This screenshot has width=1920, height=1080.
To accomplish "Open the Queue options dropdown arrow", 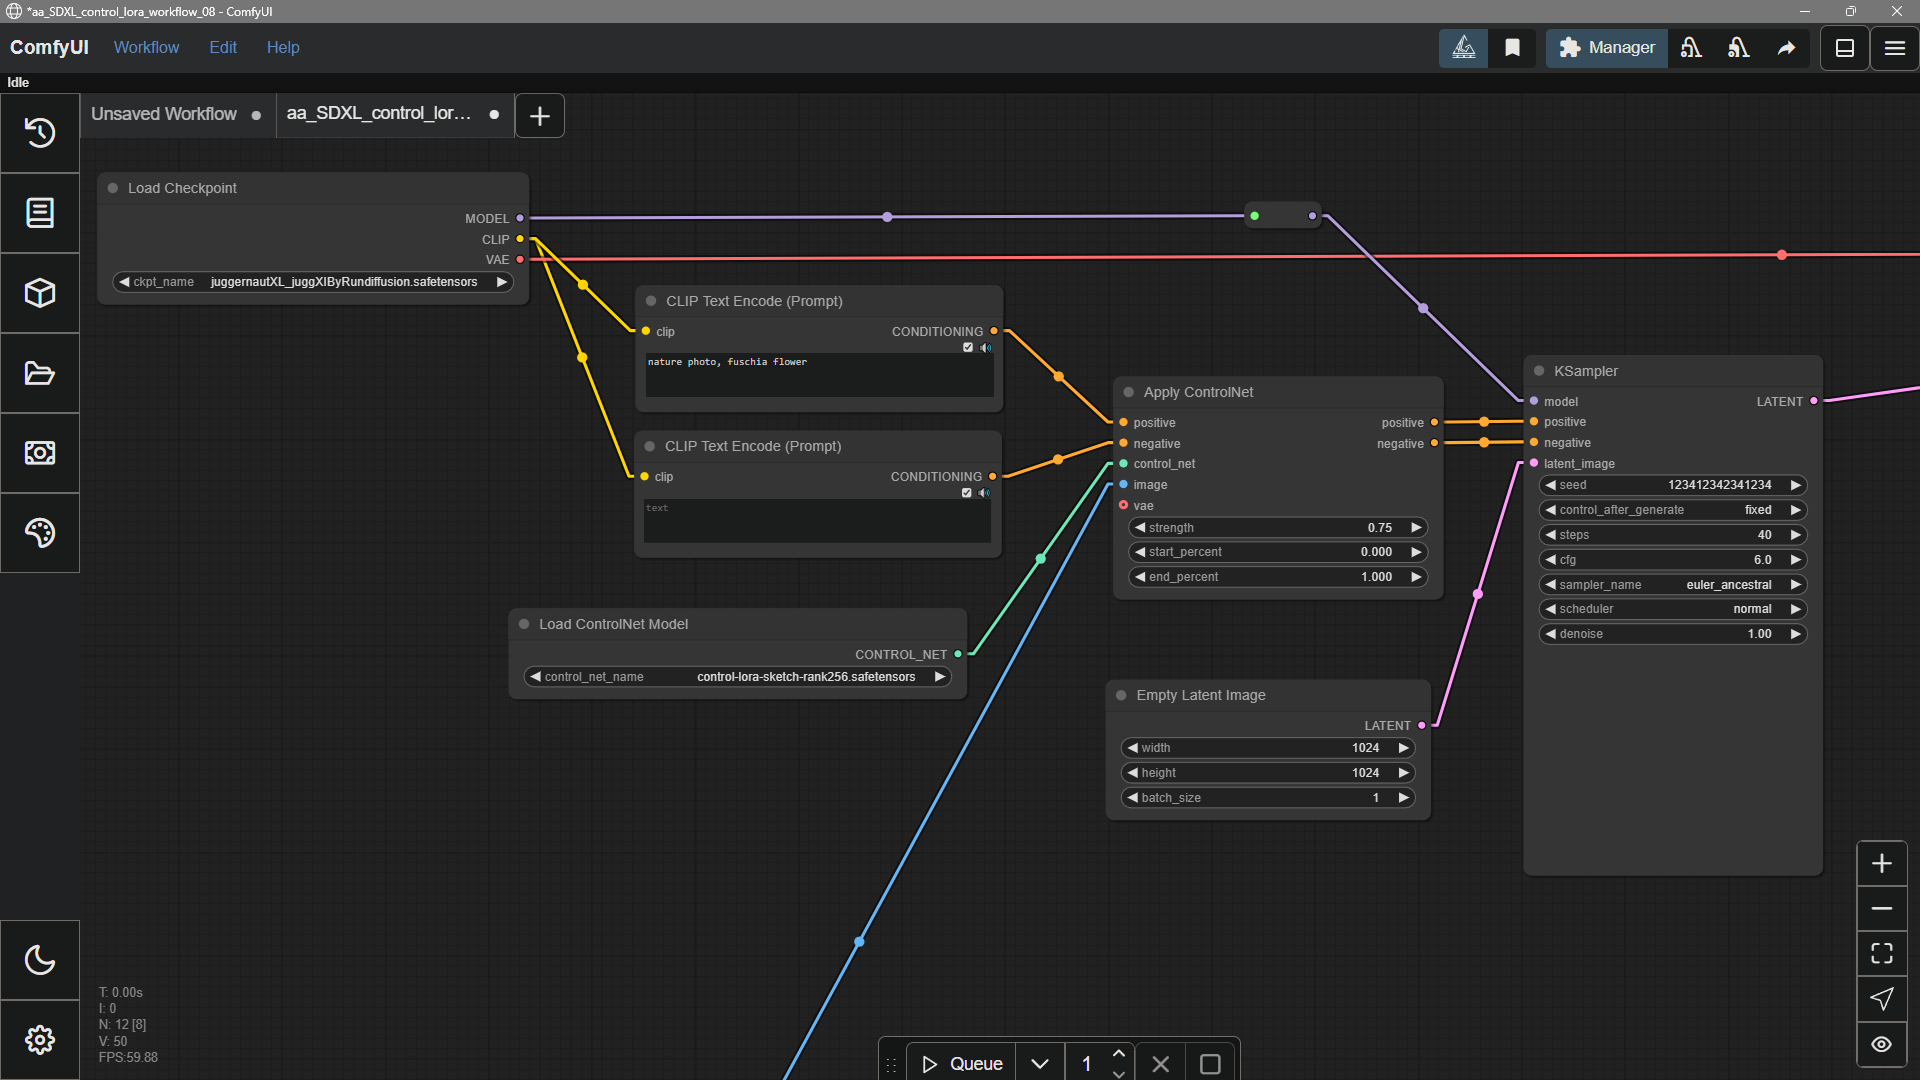I will (1040, 1064).
